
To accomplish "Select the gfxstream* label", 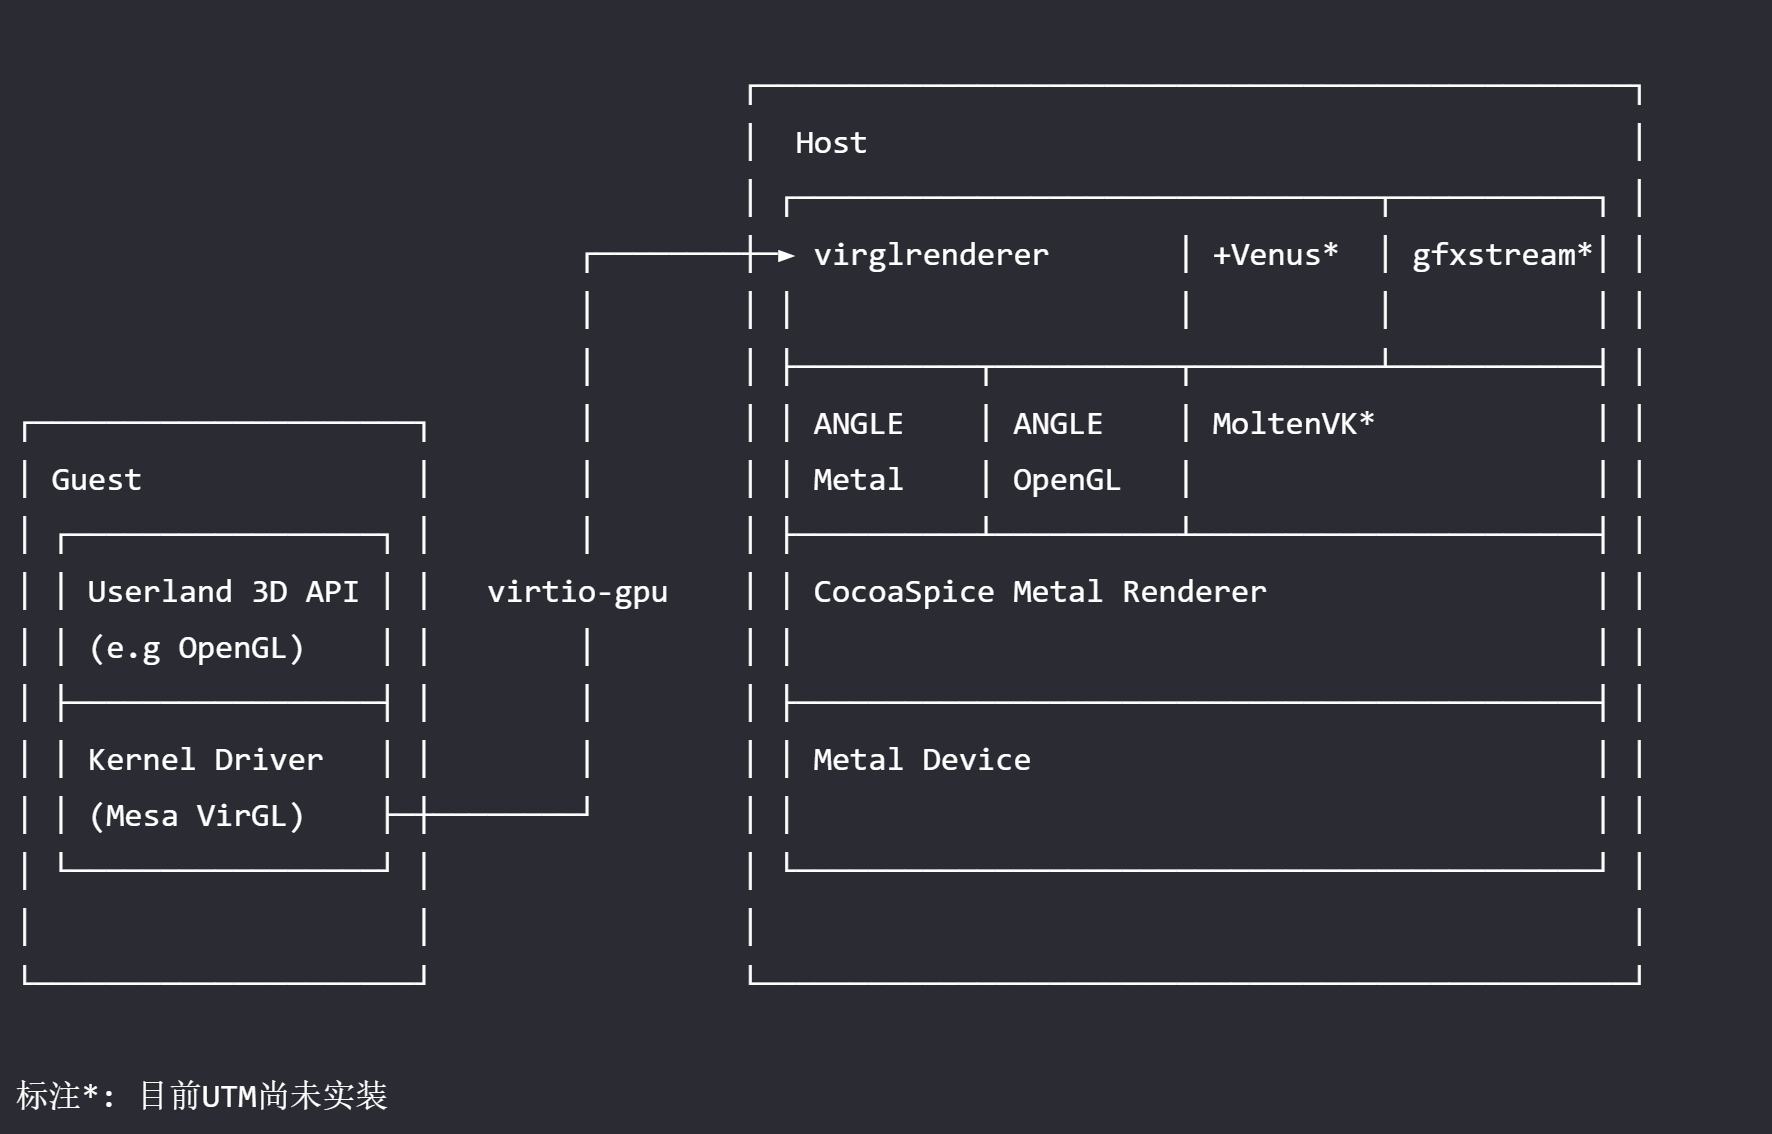I will pyautogui.click(x=1501, y=255).
